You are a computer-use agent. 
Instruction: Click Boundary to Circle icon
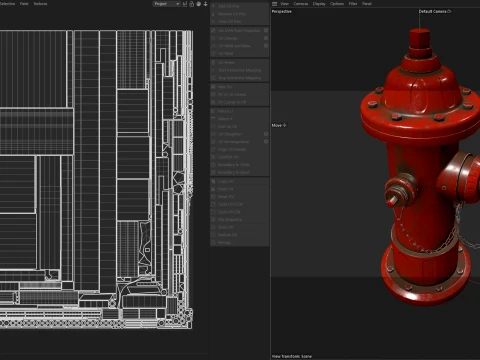[x=214, y=165]
